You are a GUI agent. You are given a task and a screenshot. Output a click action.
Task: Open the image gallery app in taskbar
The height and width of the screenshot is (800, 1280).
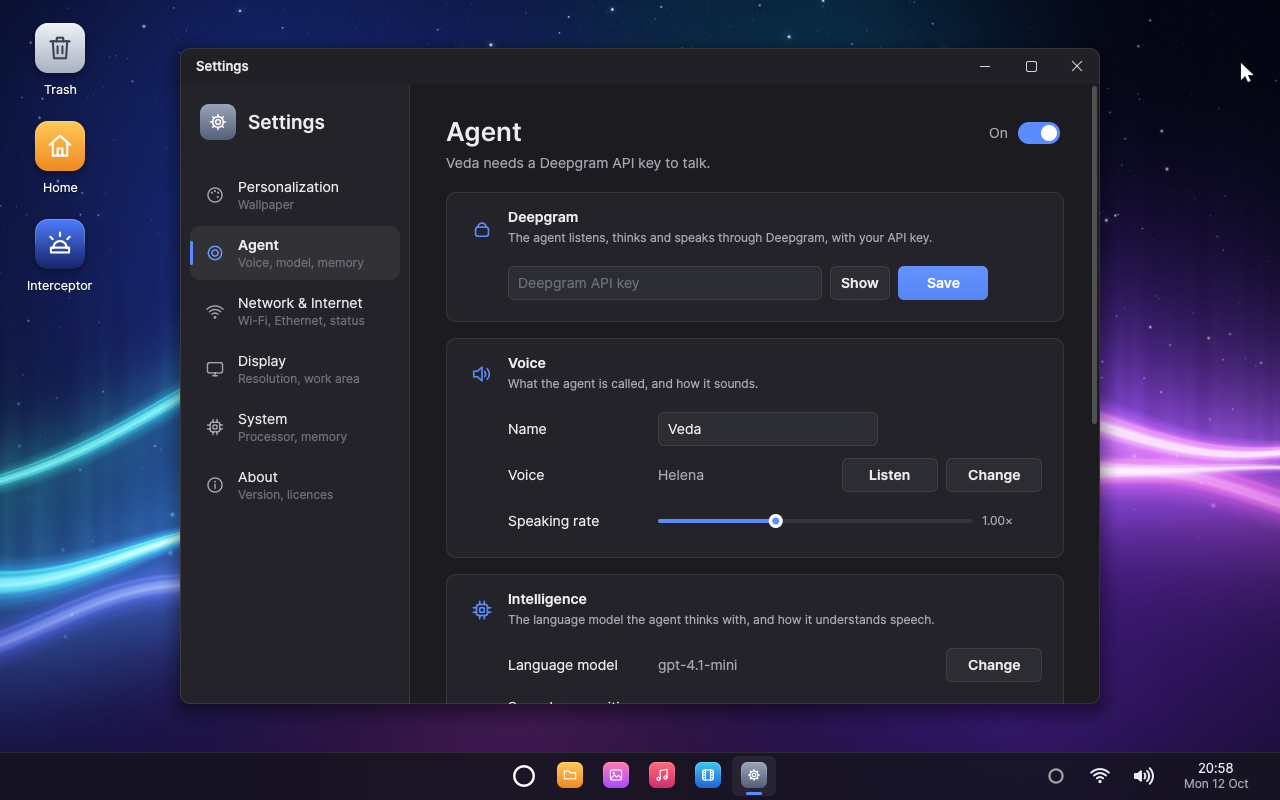(616, 775)
